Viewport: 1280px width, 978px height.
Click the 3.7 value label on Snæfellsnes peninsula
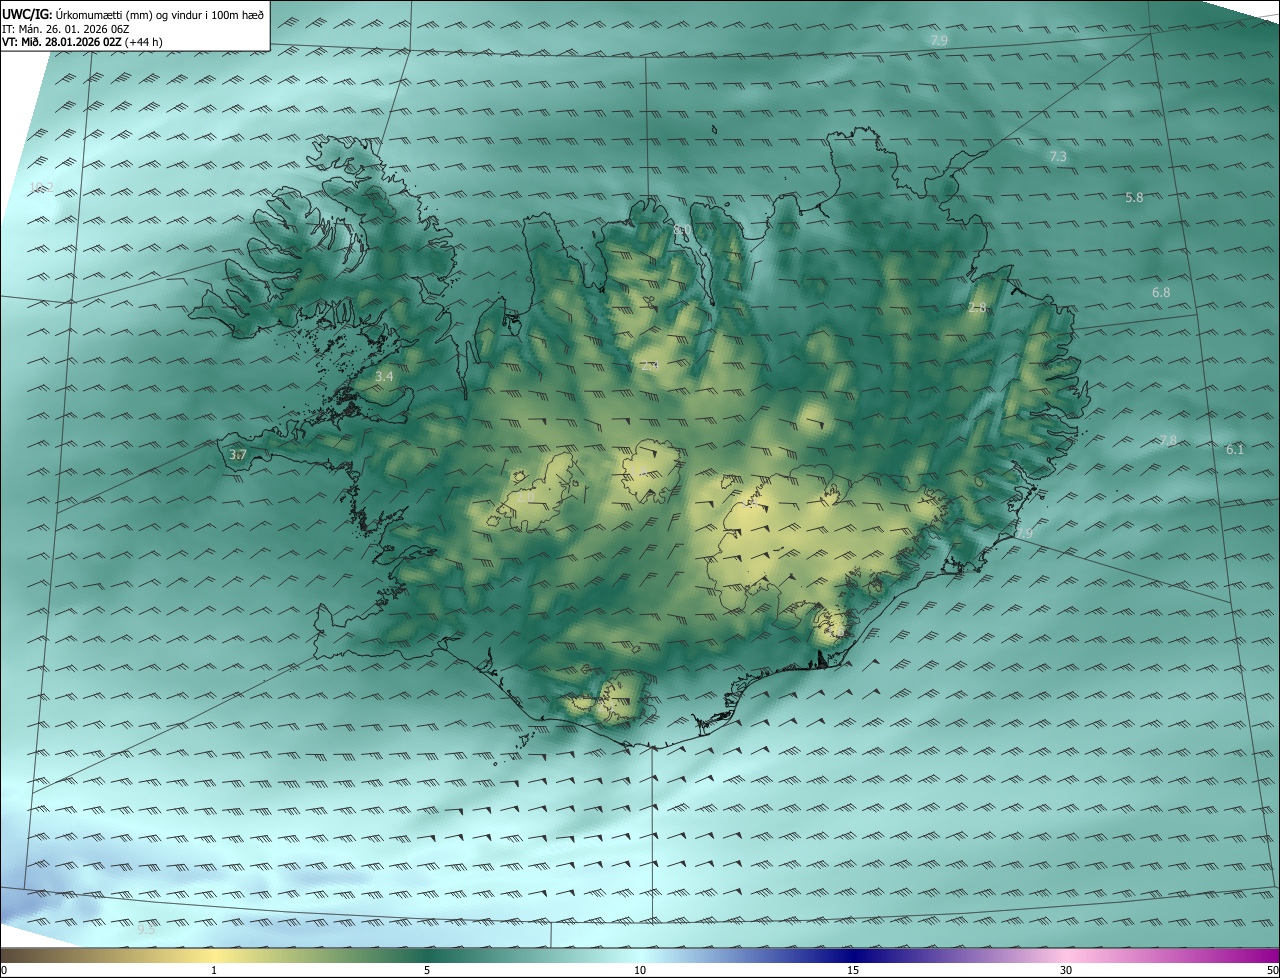237,455
